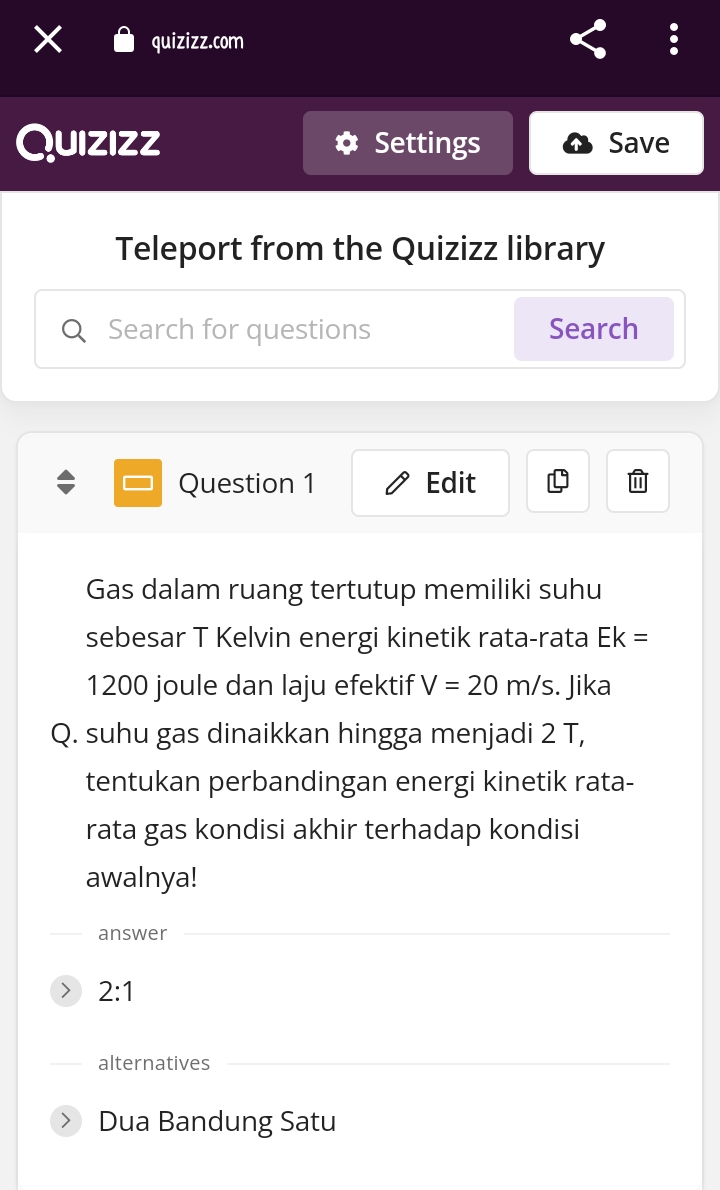Click the yellow question type icon
The height and width of the screenshot is (1190, 720).
click(x=138, y=483)
